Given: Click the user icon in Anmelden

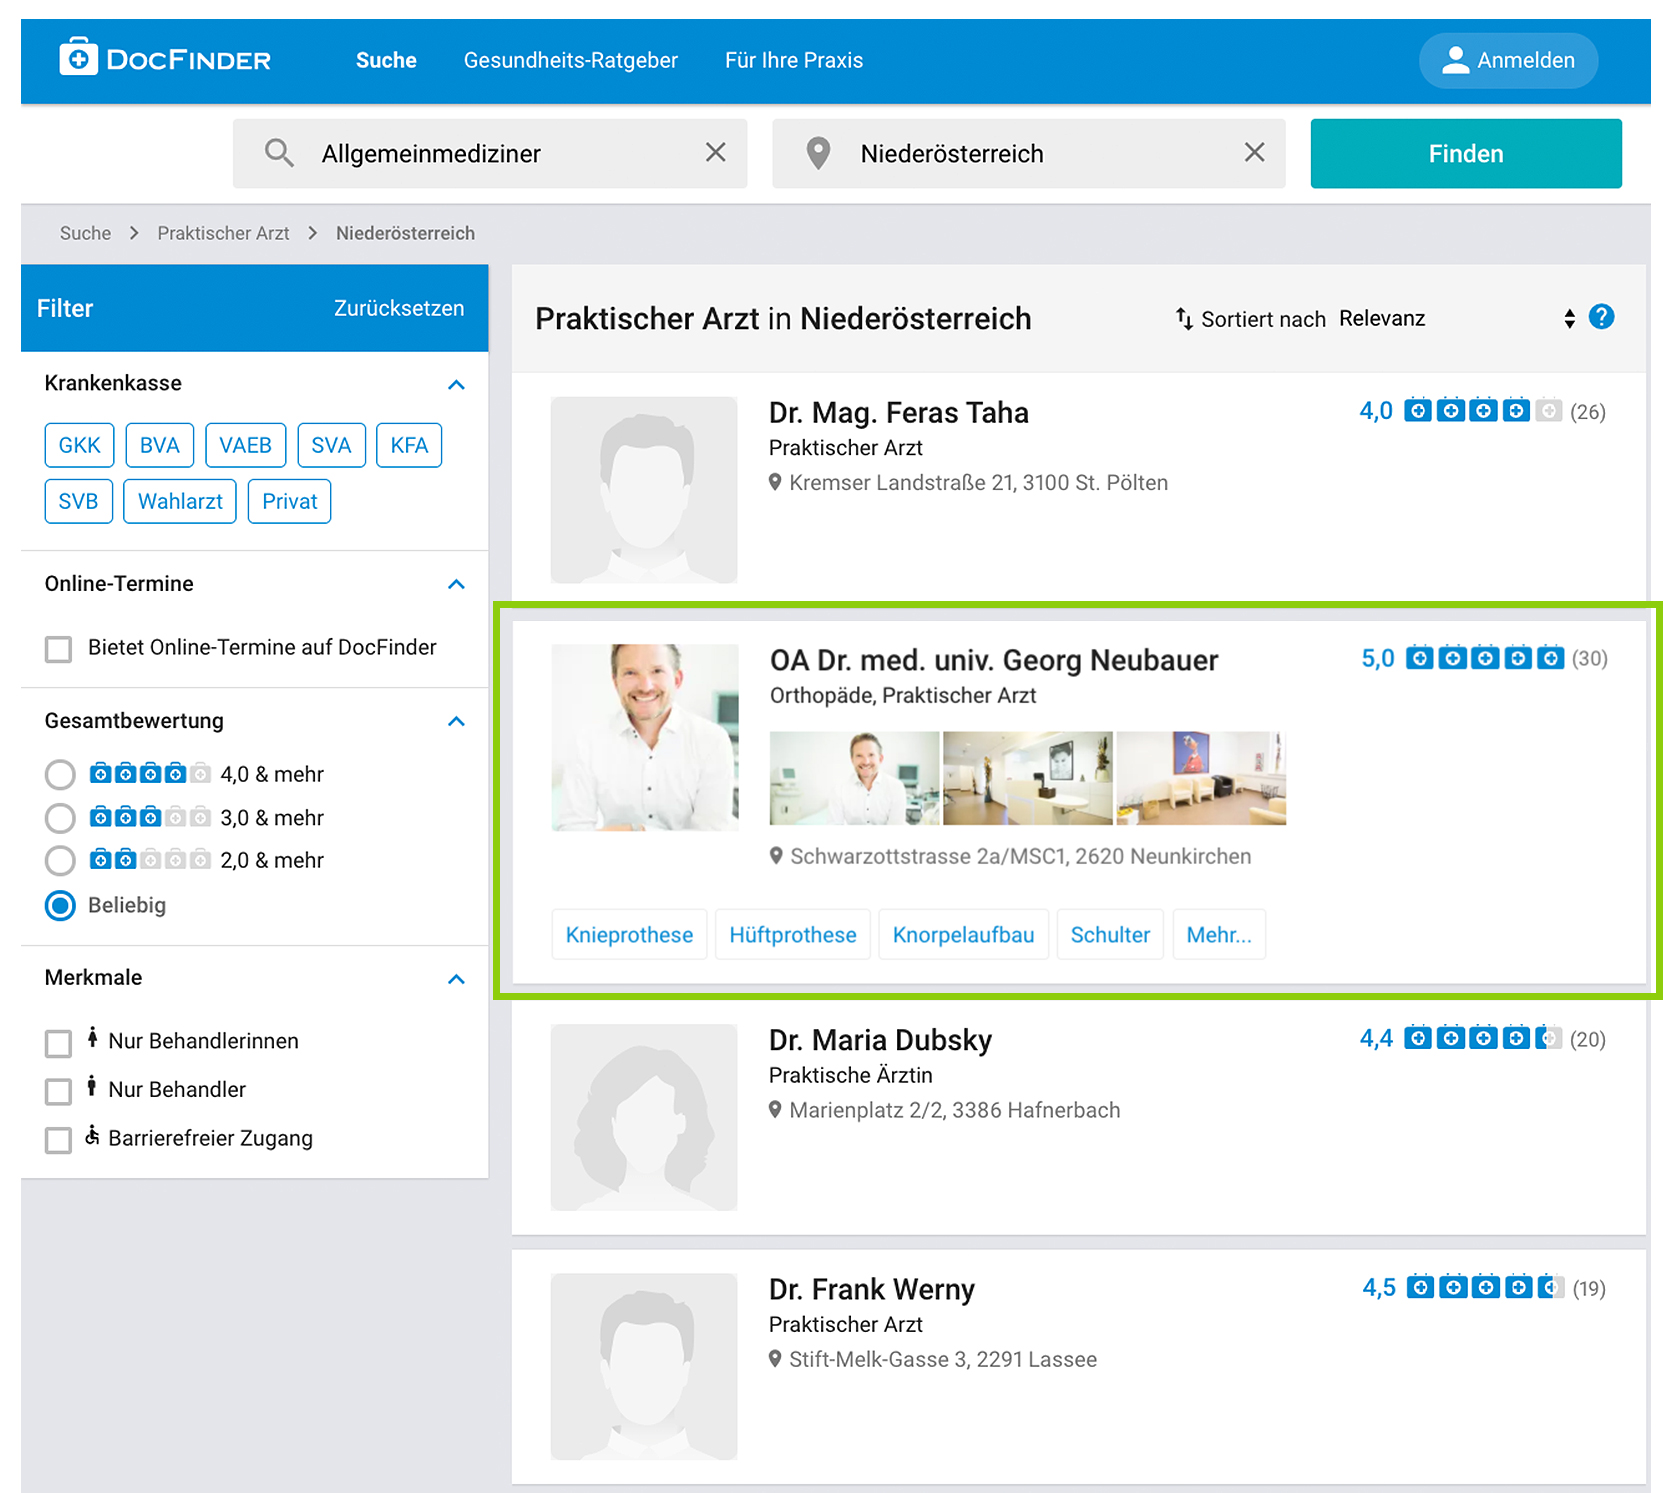Looking at the screenshot, I should point(1455,60).
